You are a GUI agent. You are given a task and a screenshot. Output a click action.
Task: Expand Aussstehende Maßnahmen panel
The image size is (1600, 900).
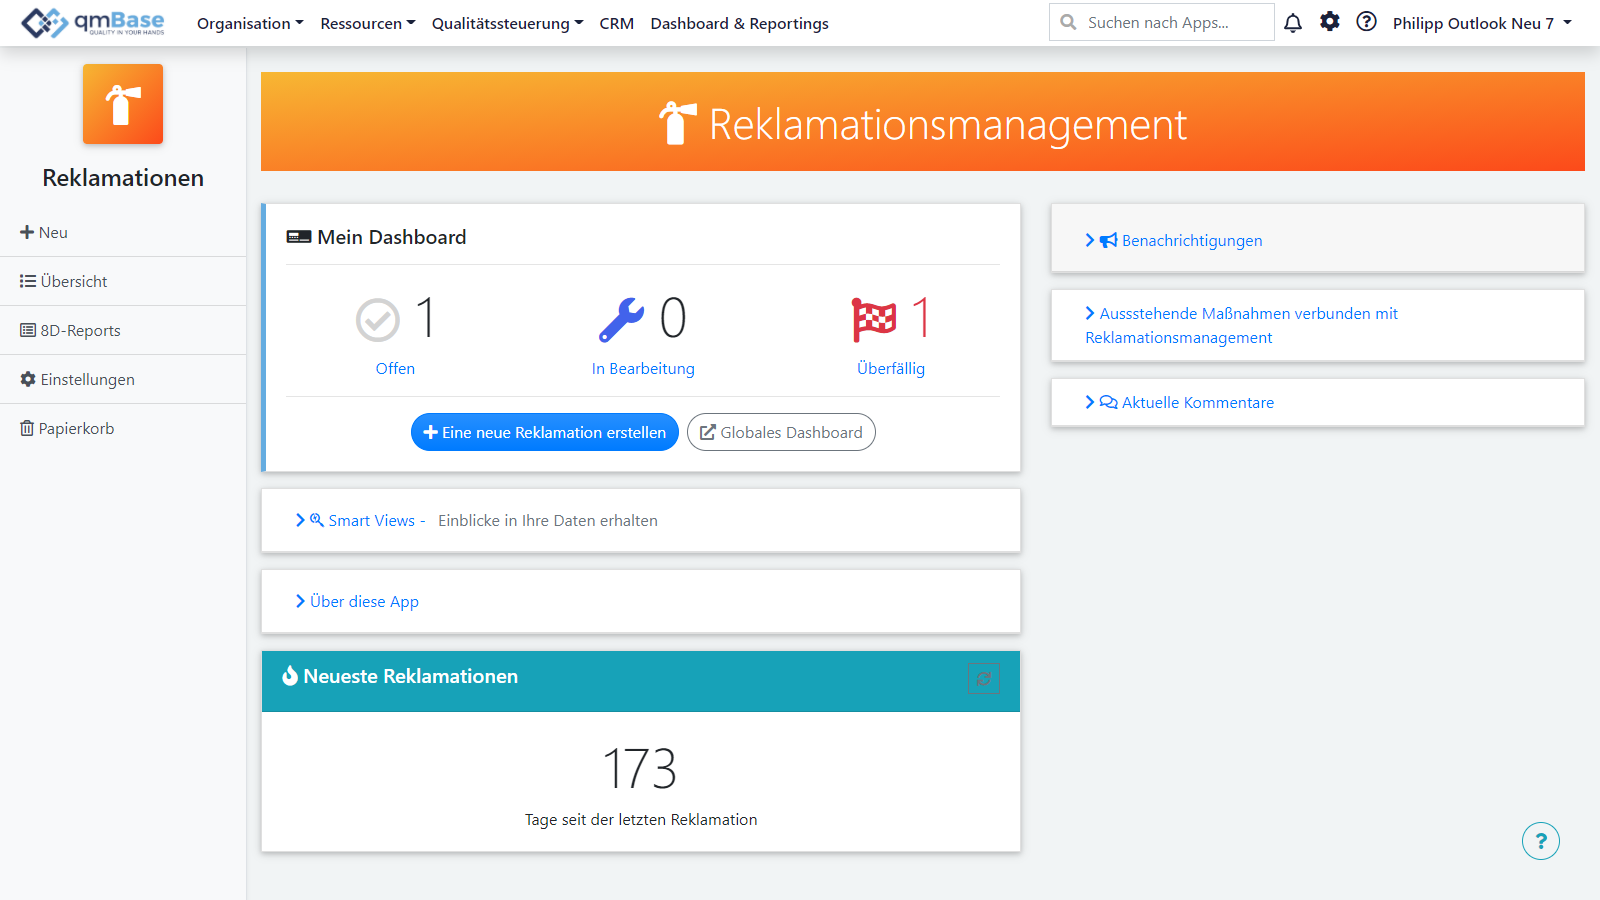1241,325
